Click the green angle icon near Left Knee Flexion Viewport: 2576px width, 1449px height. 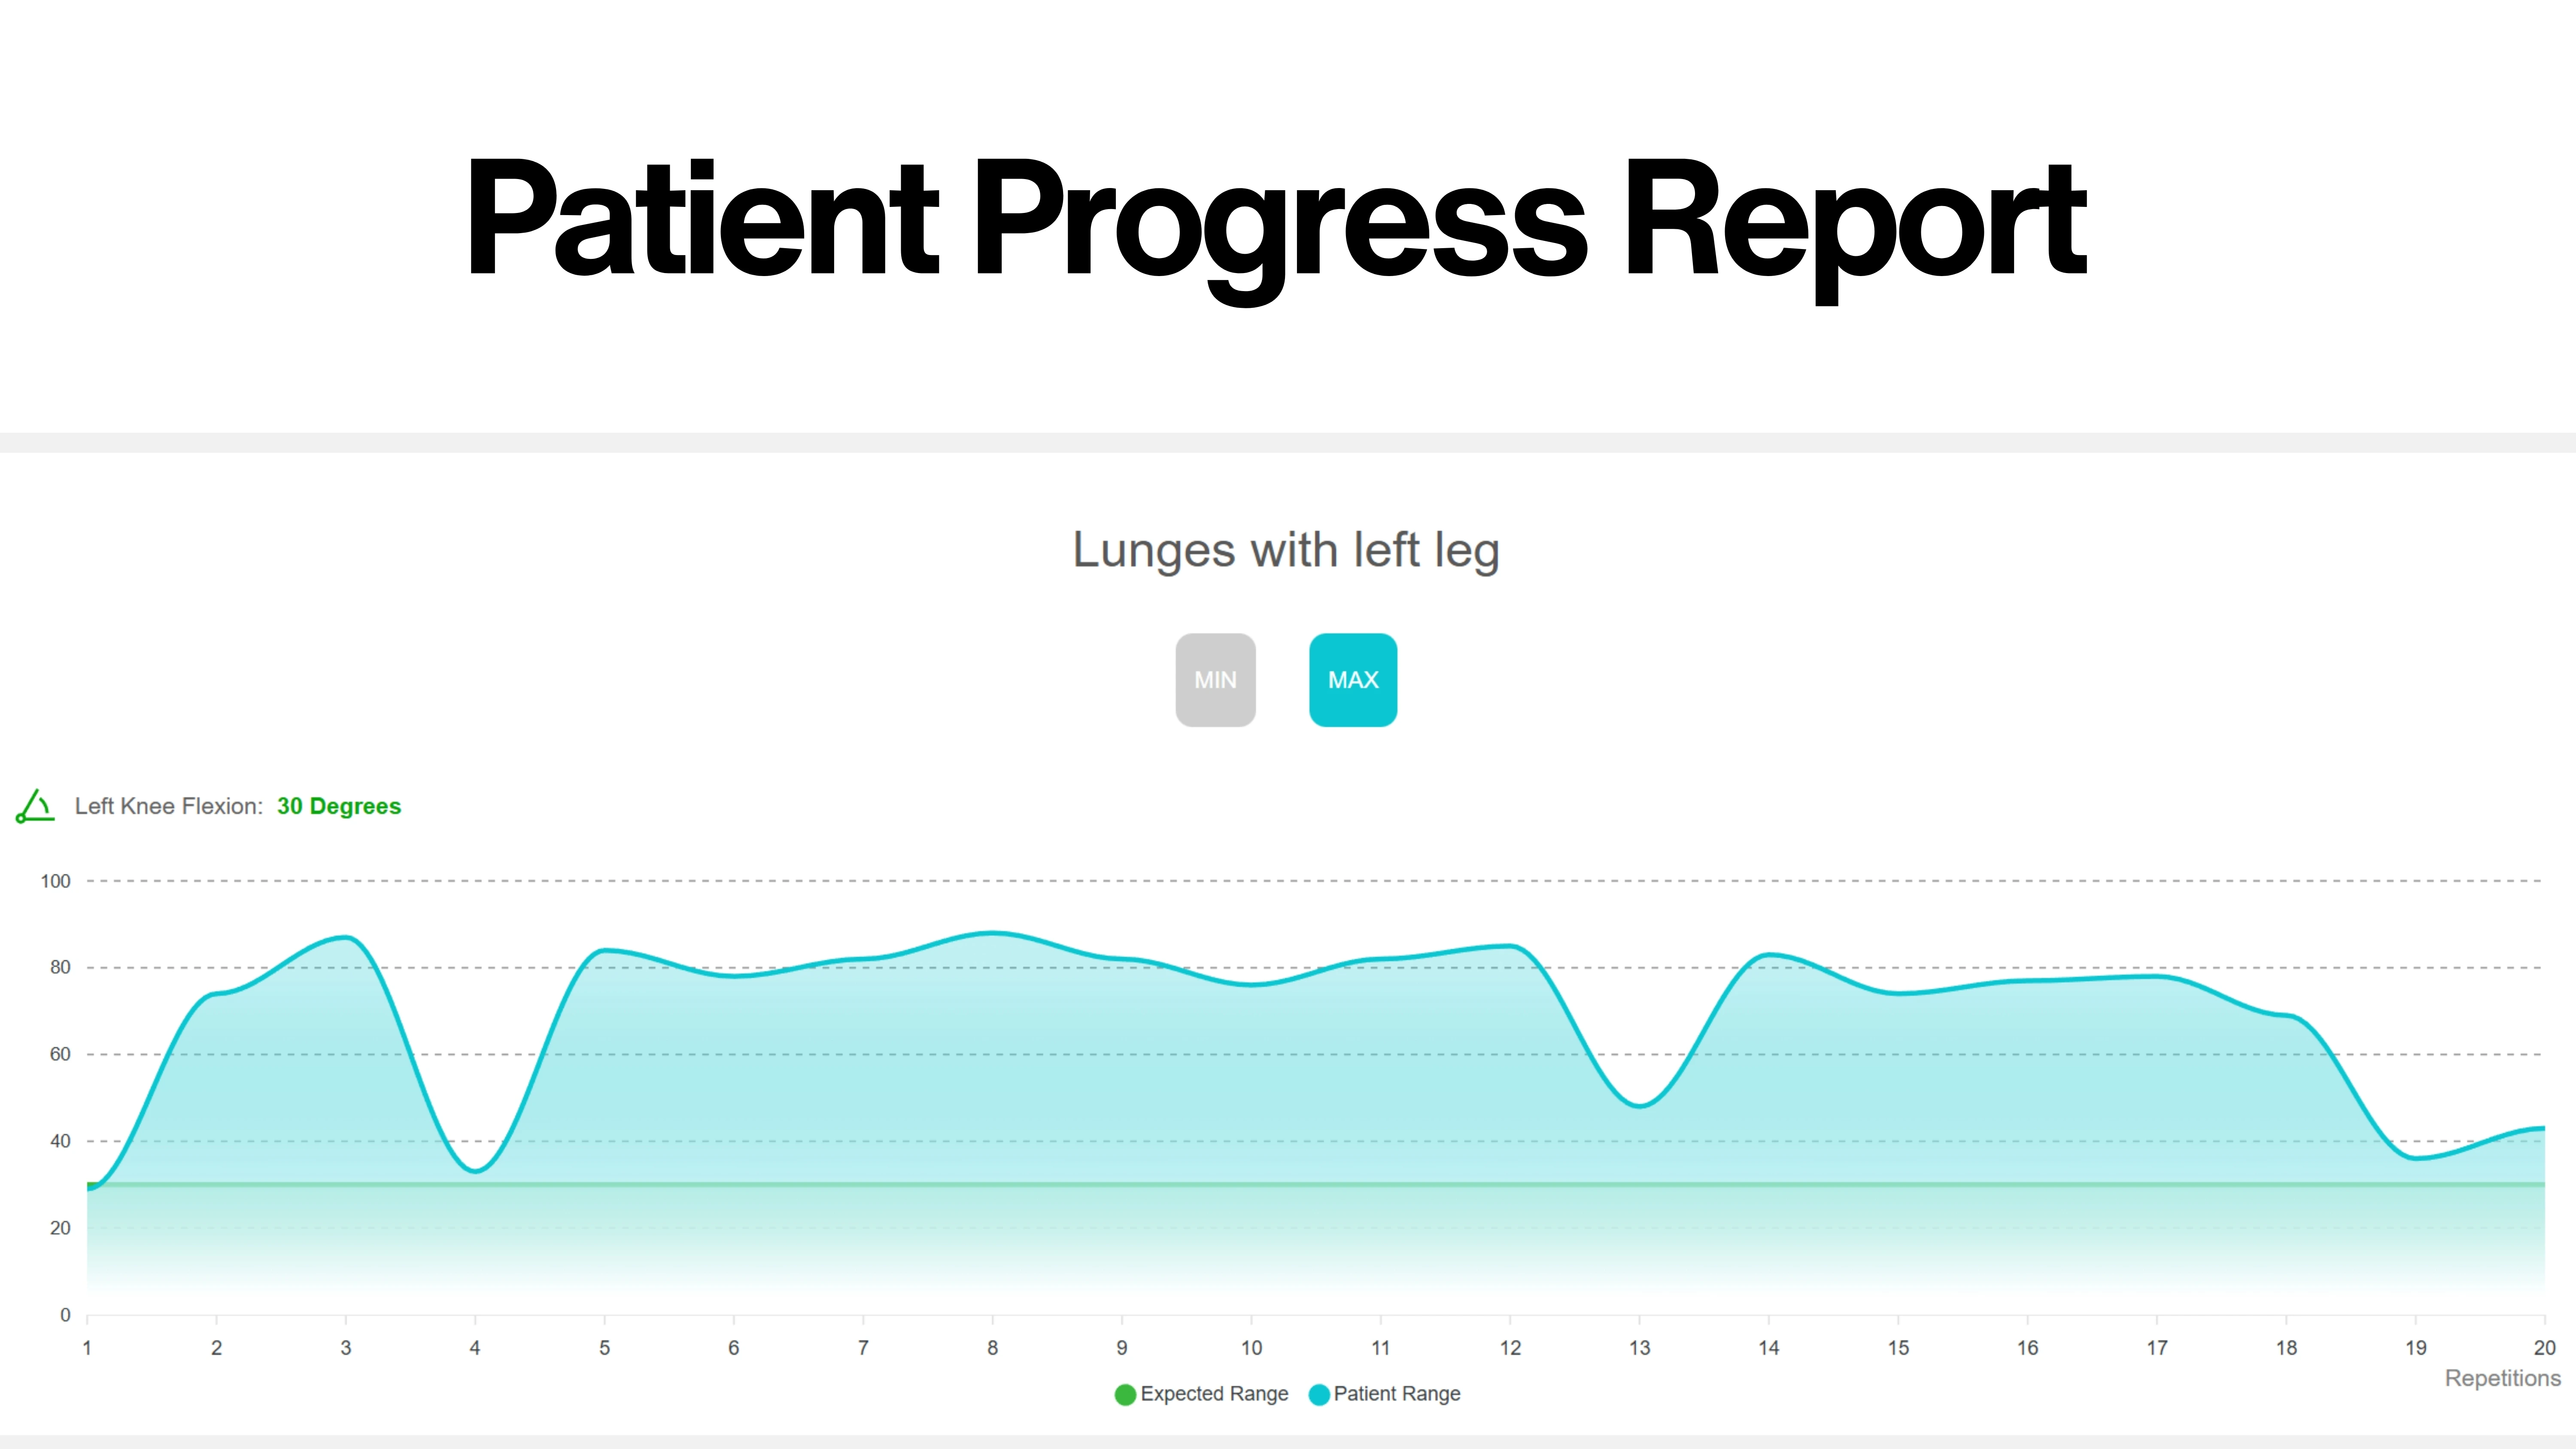tap(35, 806)
